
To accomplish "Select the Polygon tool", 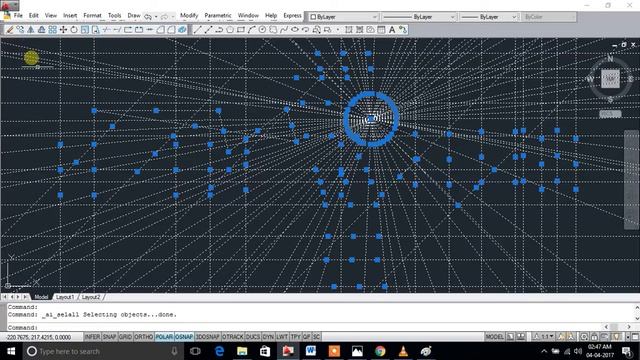I will tap(230, 30).
